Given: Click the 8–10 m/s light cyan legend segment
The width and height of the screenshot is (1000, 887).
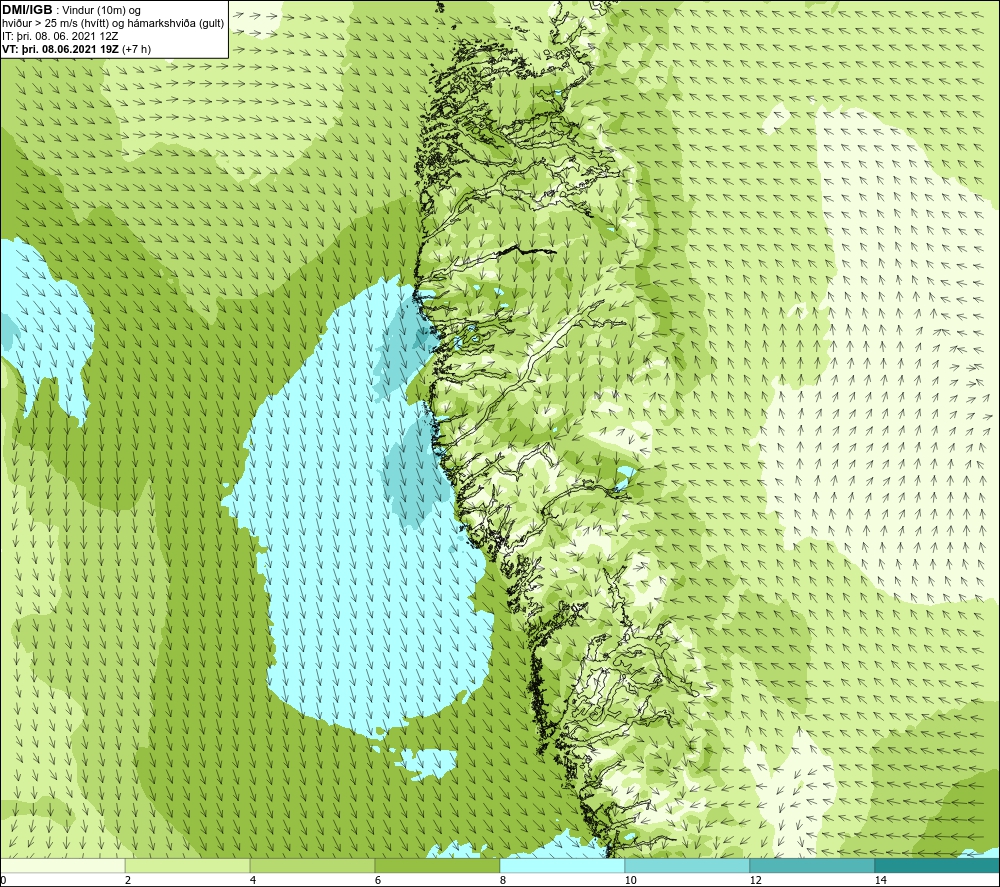Looking at the screenshot, I should (x=562, y=865).
